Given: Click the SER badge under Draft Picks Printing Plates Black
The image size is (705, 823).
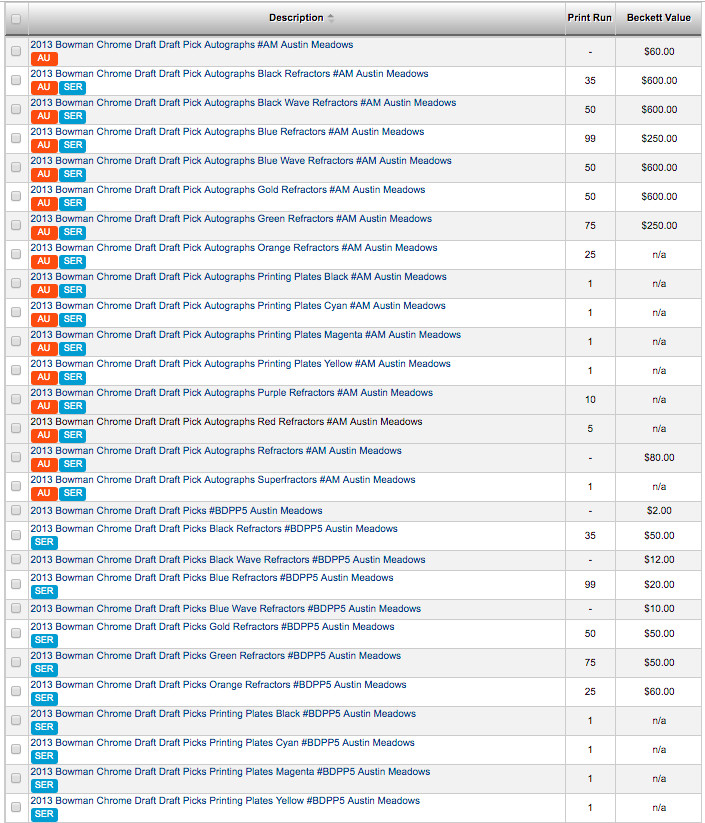Looking at the screenshot, I should [x=44, y=727].
